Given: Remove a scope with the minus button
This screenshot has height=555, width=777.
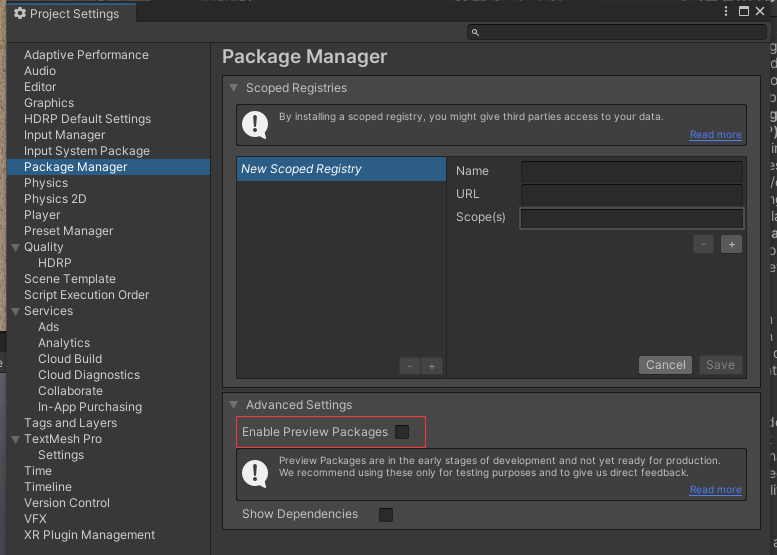Looking at the screenshot, I should click(703, 244).
